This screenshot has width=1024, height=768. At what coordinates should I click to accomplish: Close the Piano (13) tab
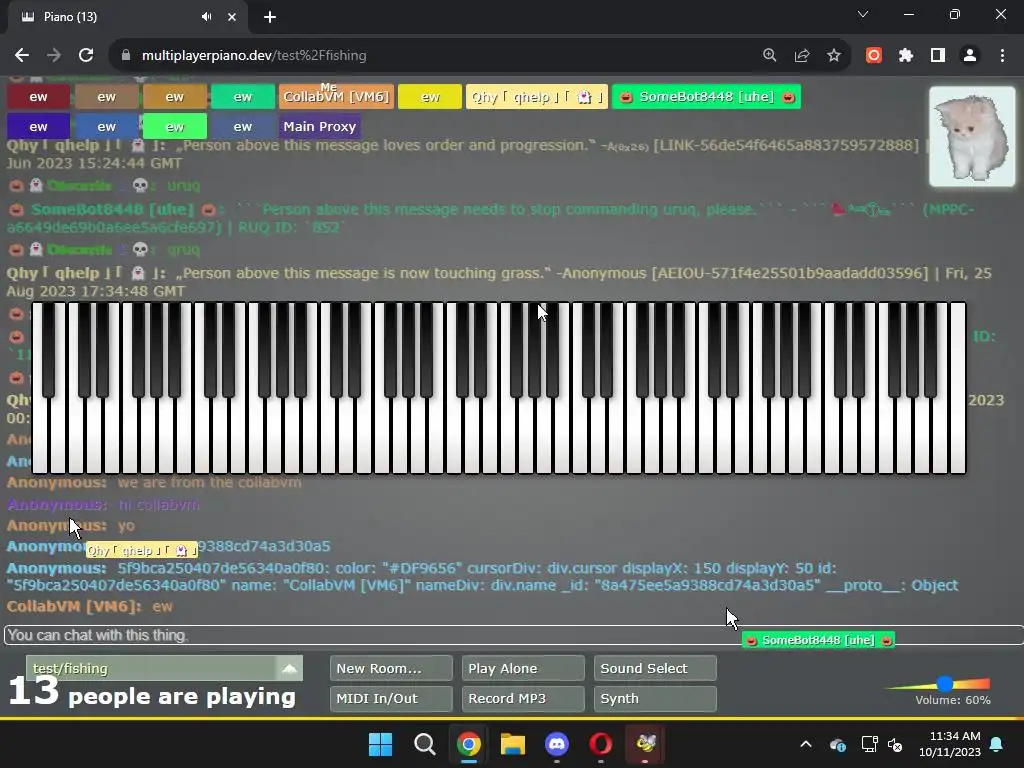[232, 17]
